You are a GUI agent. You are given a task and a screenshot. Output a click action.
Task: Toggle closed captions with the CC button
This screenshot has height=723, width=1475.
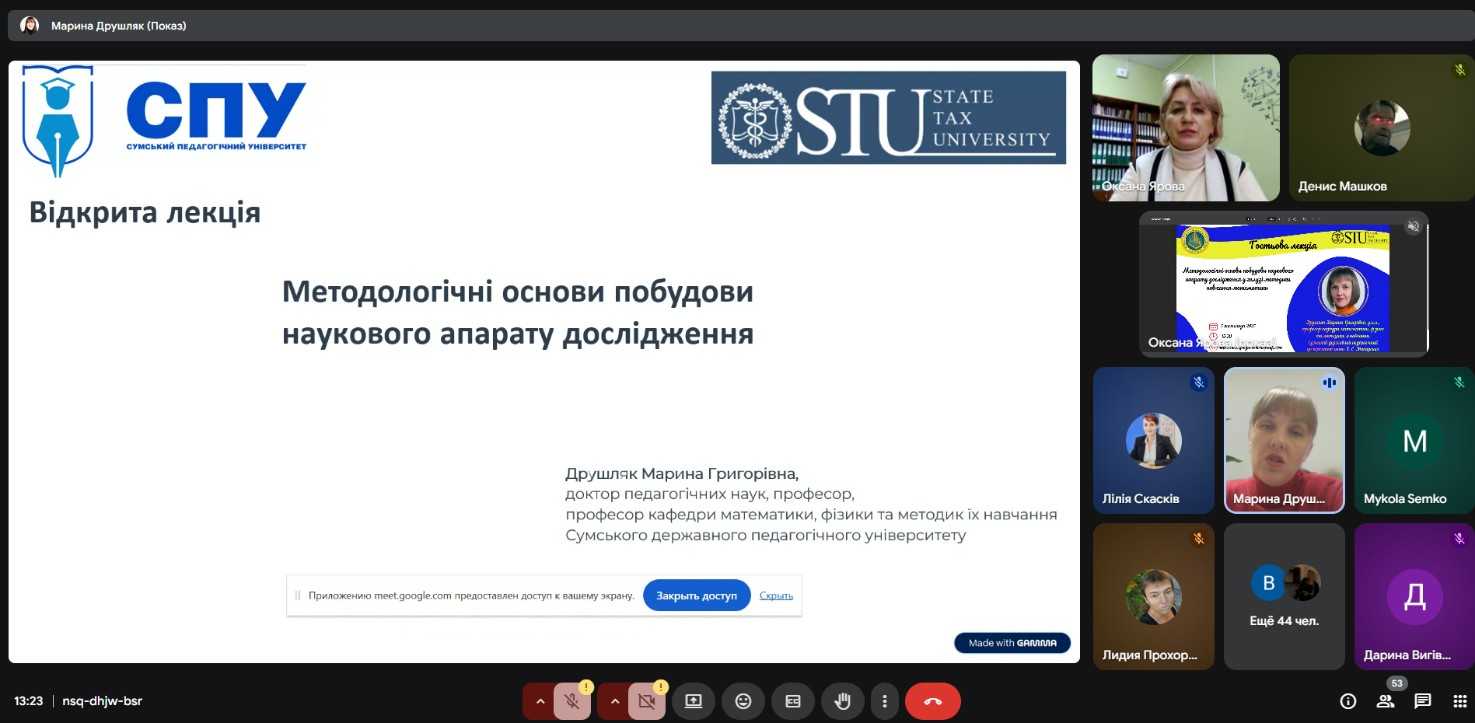pos(793,701)
